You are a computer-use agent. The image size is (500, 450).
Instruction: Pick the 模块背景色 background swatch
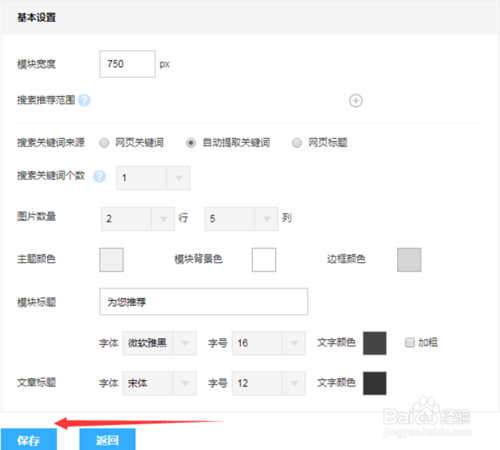[x=264, y=260]
